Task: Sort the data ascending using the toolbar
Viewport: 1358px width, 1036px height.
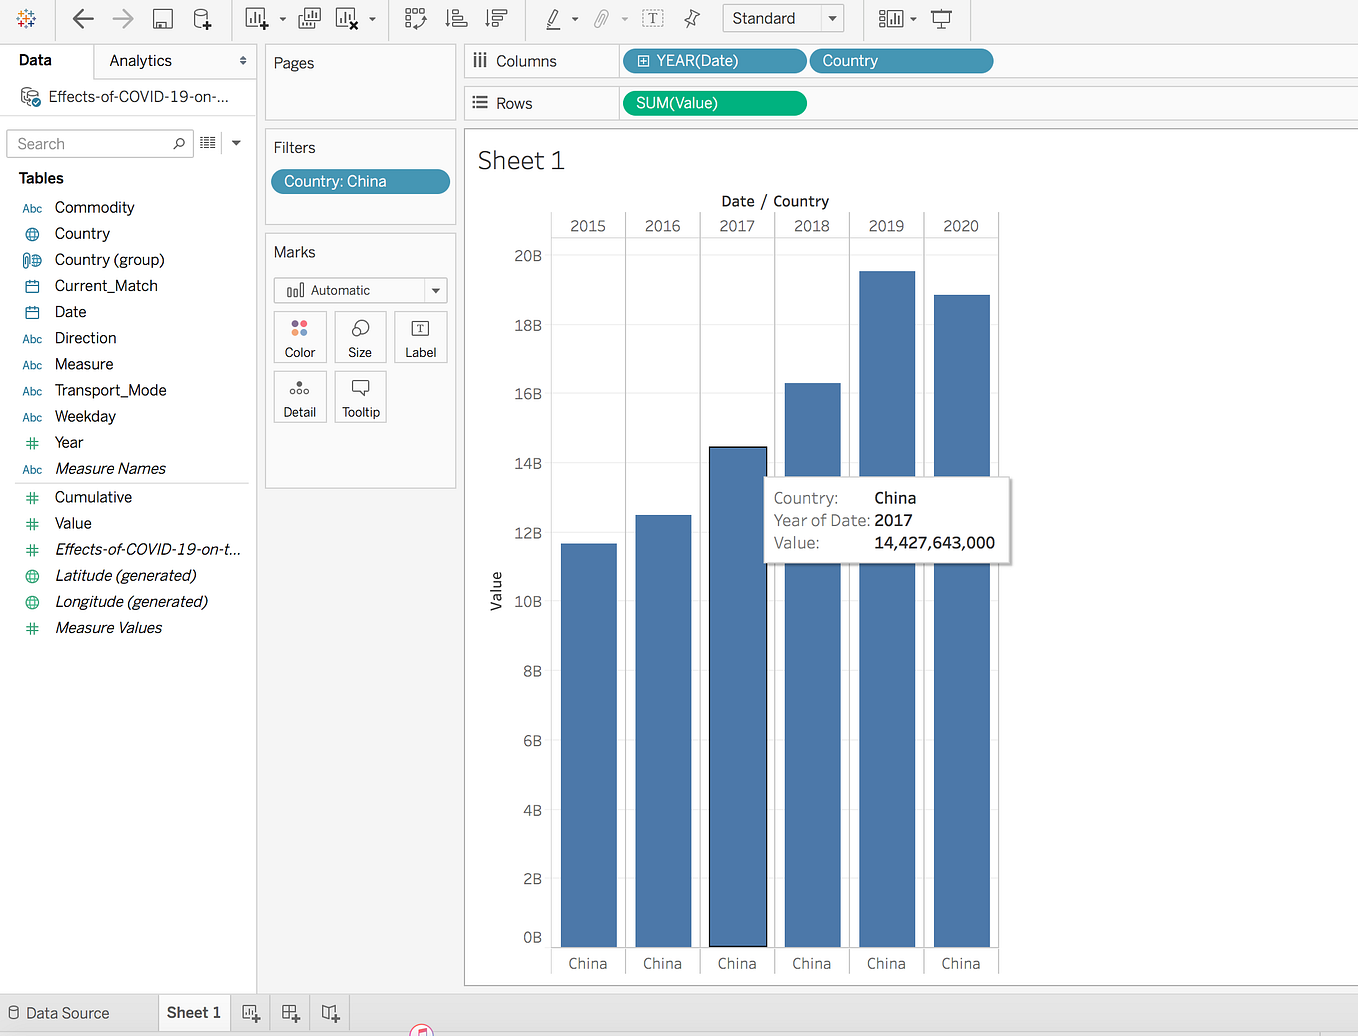Action: tap(456, 18)
